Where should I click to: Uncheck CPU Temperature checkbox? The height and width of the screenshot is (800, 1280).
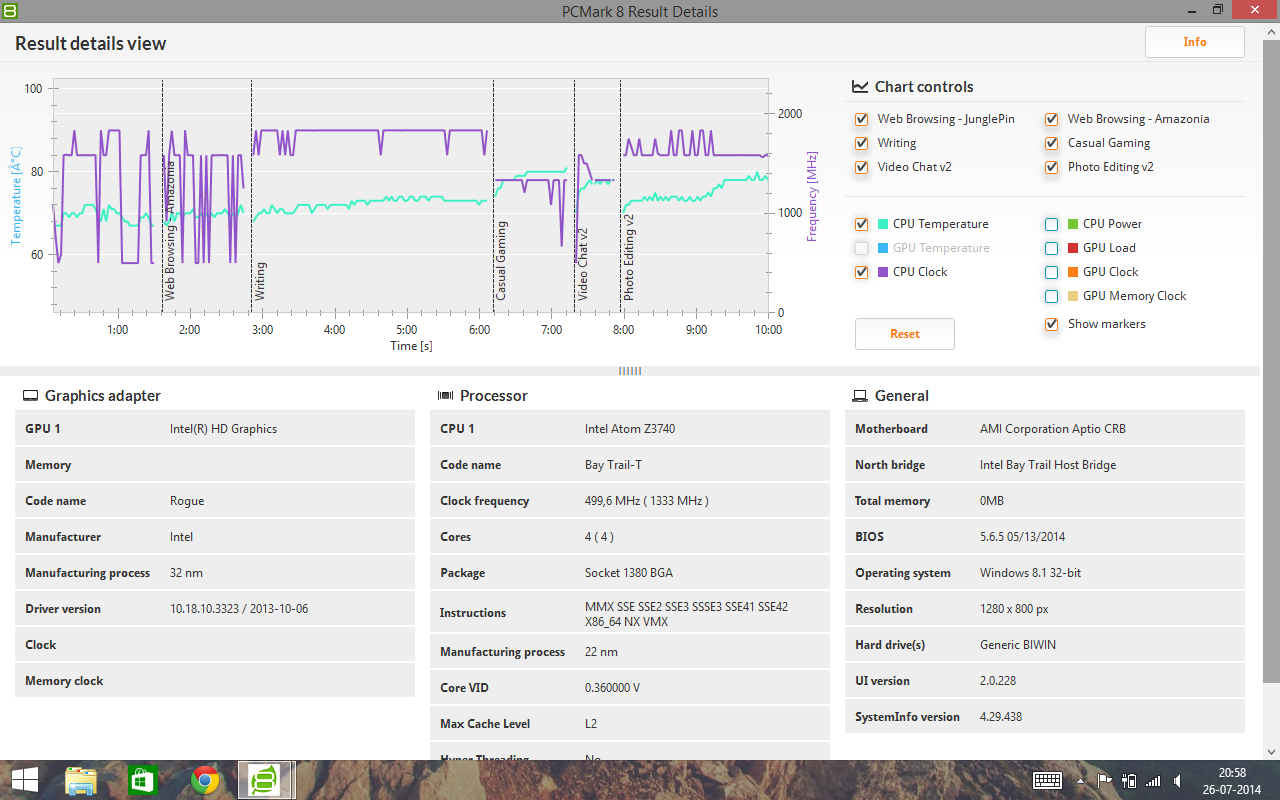[x=862, y=224]
